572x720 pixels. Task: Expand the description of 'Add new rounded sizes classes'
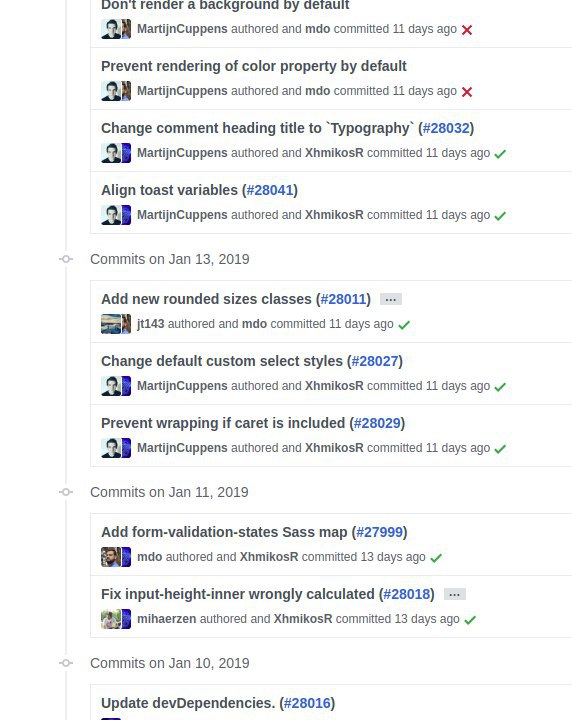click(391, 299)
